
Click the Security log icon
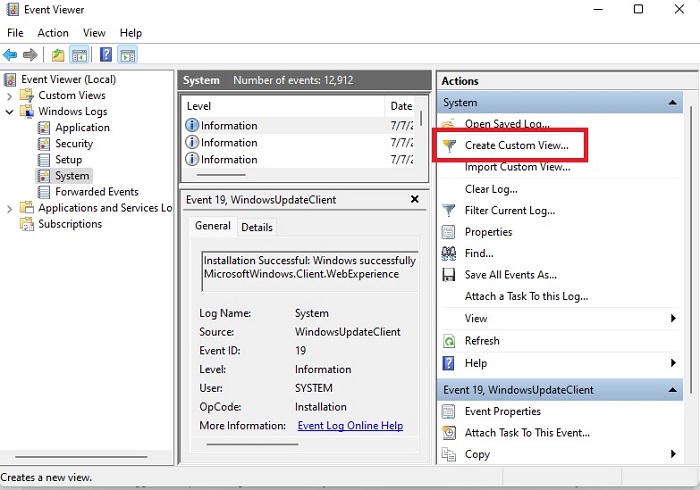click(x=44, y=144)
